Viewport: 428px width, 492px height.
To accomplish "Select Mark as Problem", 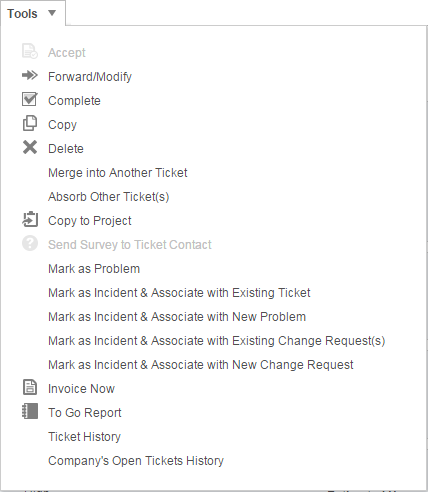I will [x=94, y=269].
